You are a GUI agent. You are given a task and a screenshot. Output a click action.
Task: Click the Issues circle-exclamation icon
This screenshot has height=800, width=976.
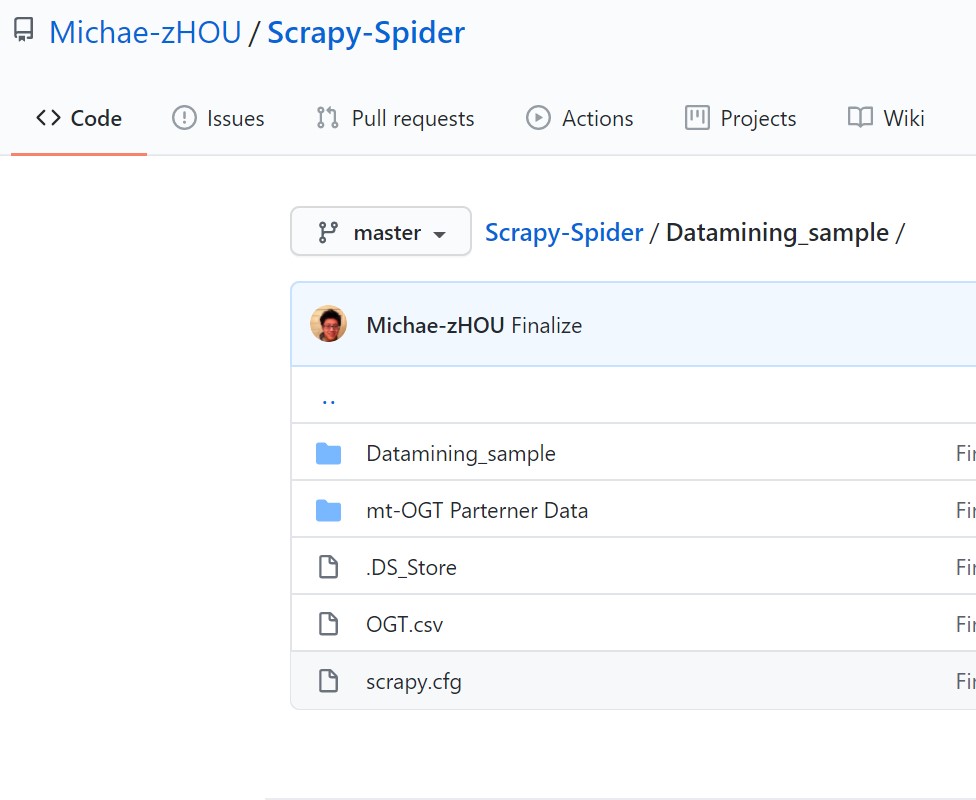(x=184, y=118)
